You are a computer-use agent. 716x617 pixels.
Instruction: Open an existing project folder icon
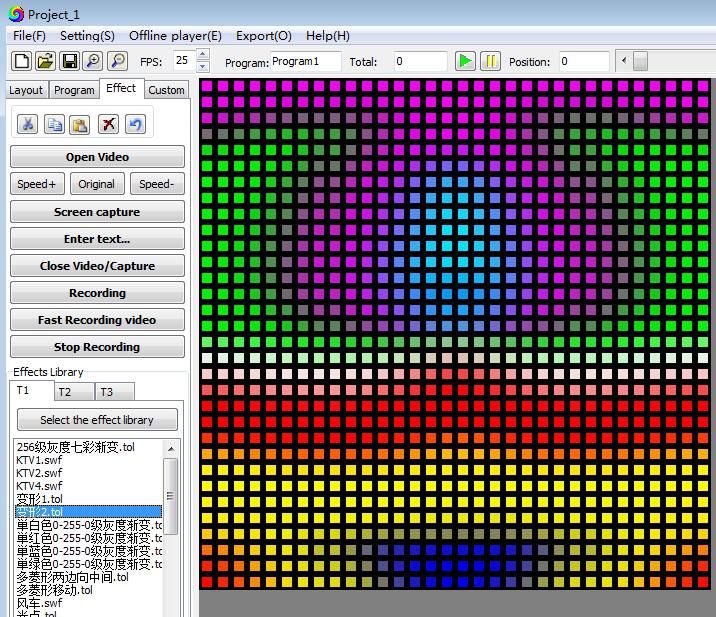pyautogui.click(x=45, y=61)
